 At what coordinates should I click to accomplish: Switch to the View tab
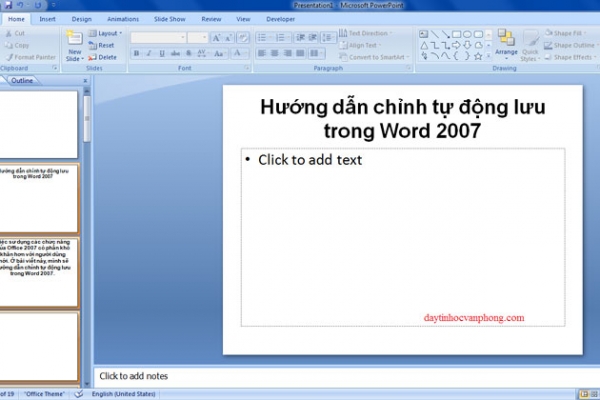[x=243, y=19]
